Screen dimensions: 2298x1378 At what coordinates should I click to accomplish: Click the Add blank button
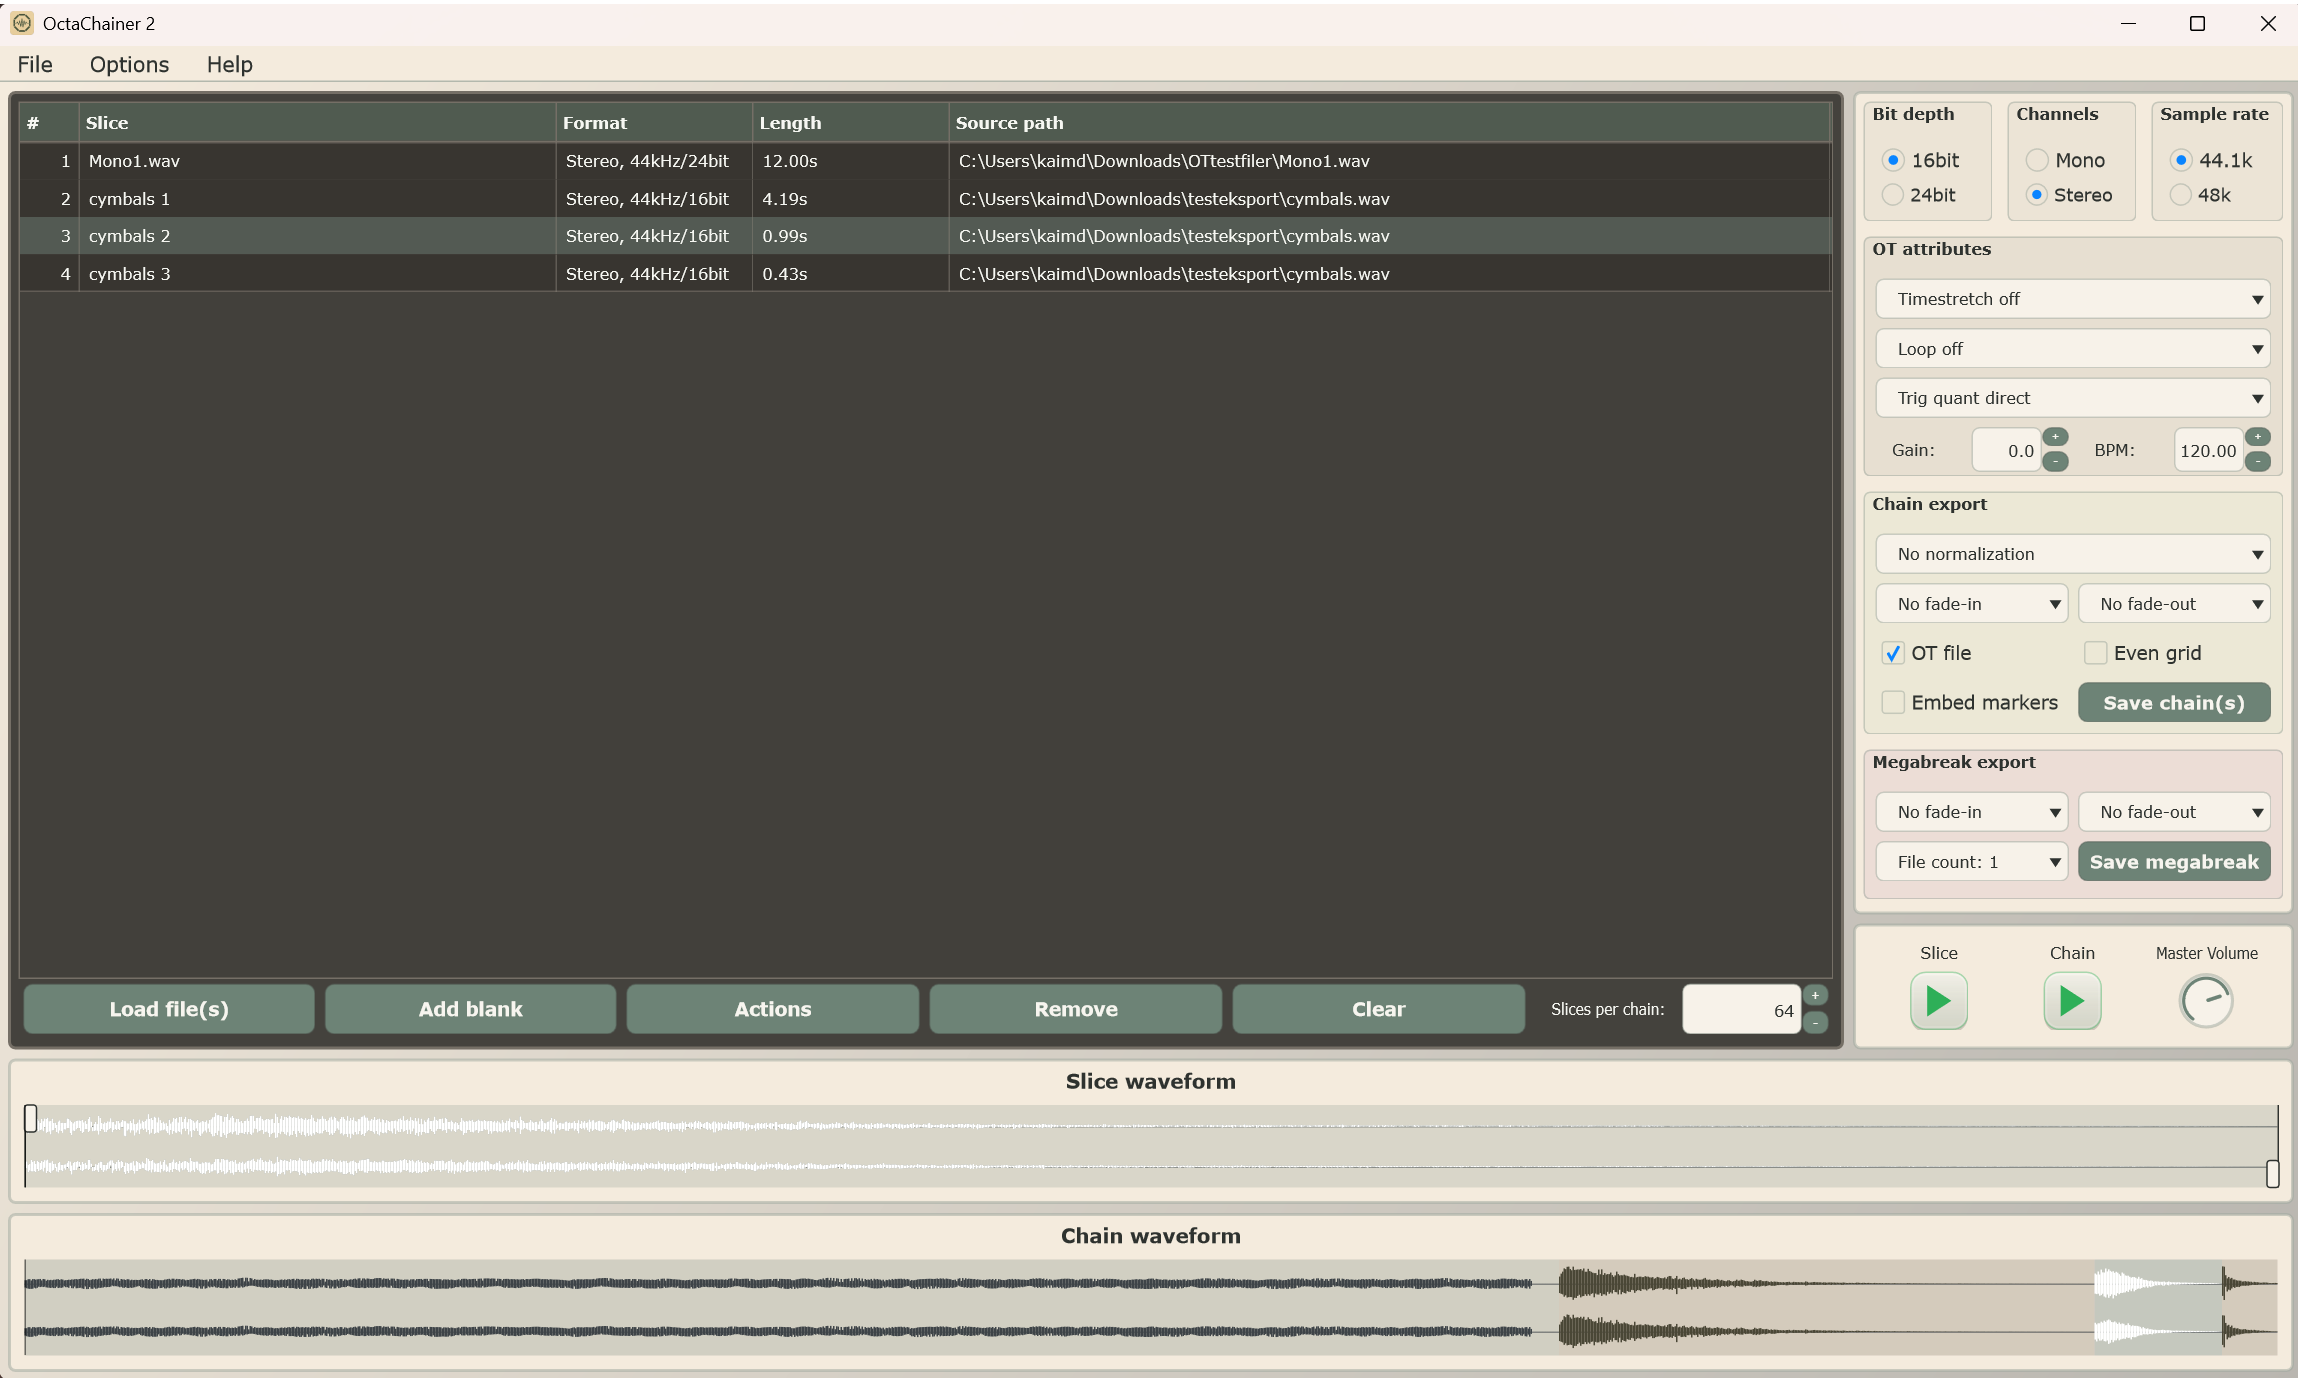coord(470,1009)
